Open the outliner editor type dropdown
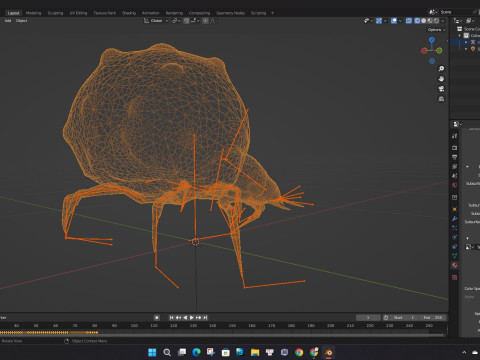The width and height of the screenshot is (480, 360). [x=458, y=21]
